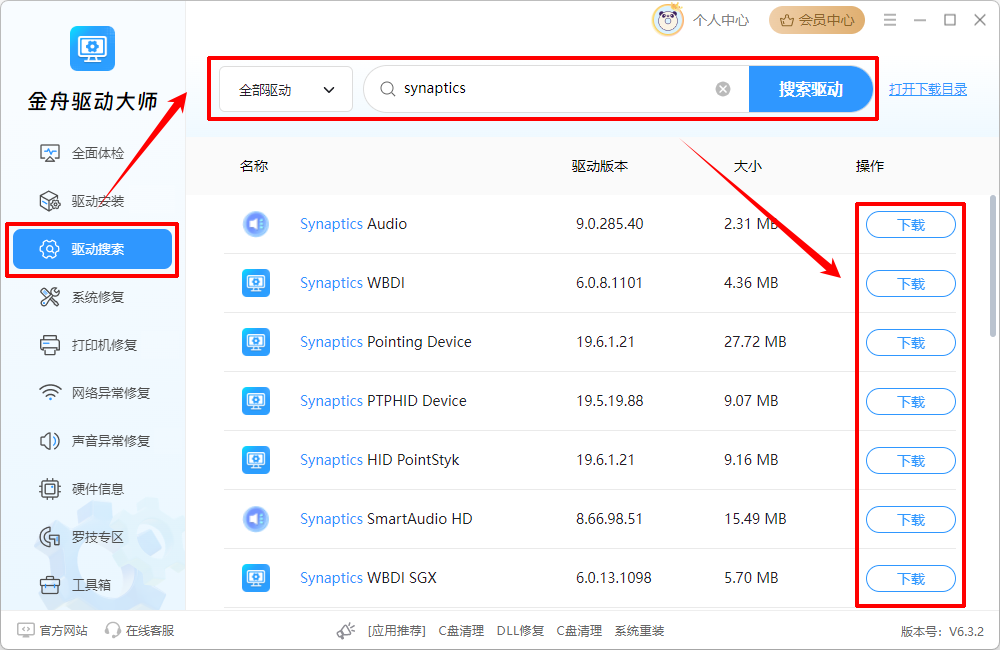1000x650 pixels.
Task: Download Synaptics Pointing Device driver
Action: pos(911,343)
